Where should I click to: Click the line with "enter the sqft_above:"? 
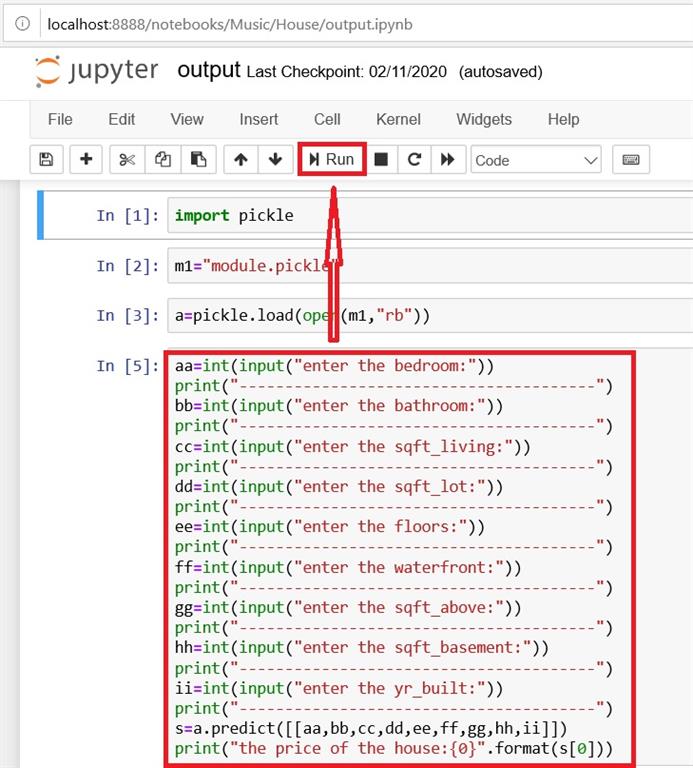pos(348,608)
